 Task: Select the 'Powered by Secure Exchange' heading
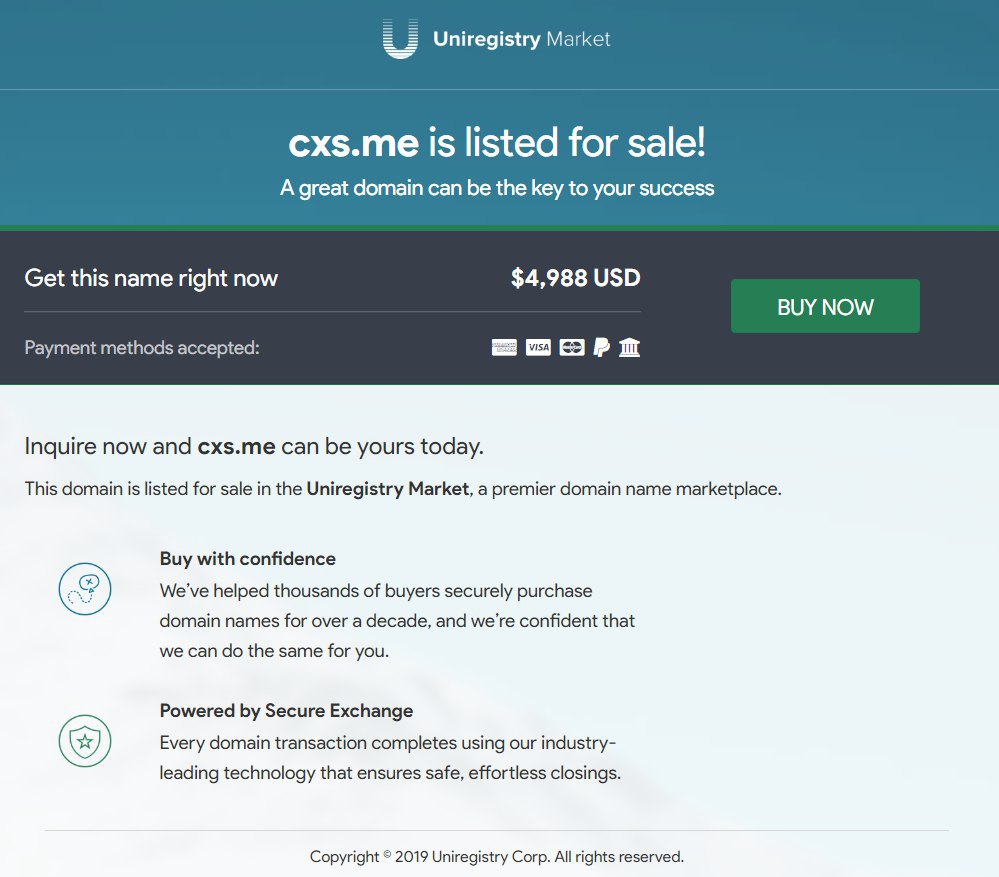[286, 711]
